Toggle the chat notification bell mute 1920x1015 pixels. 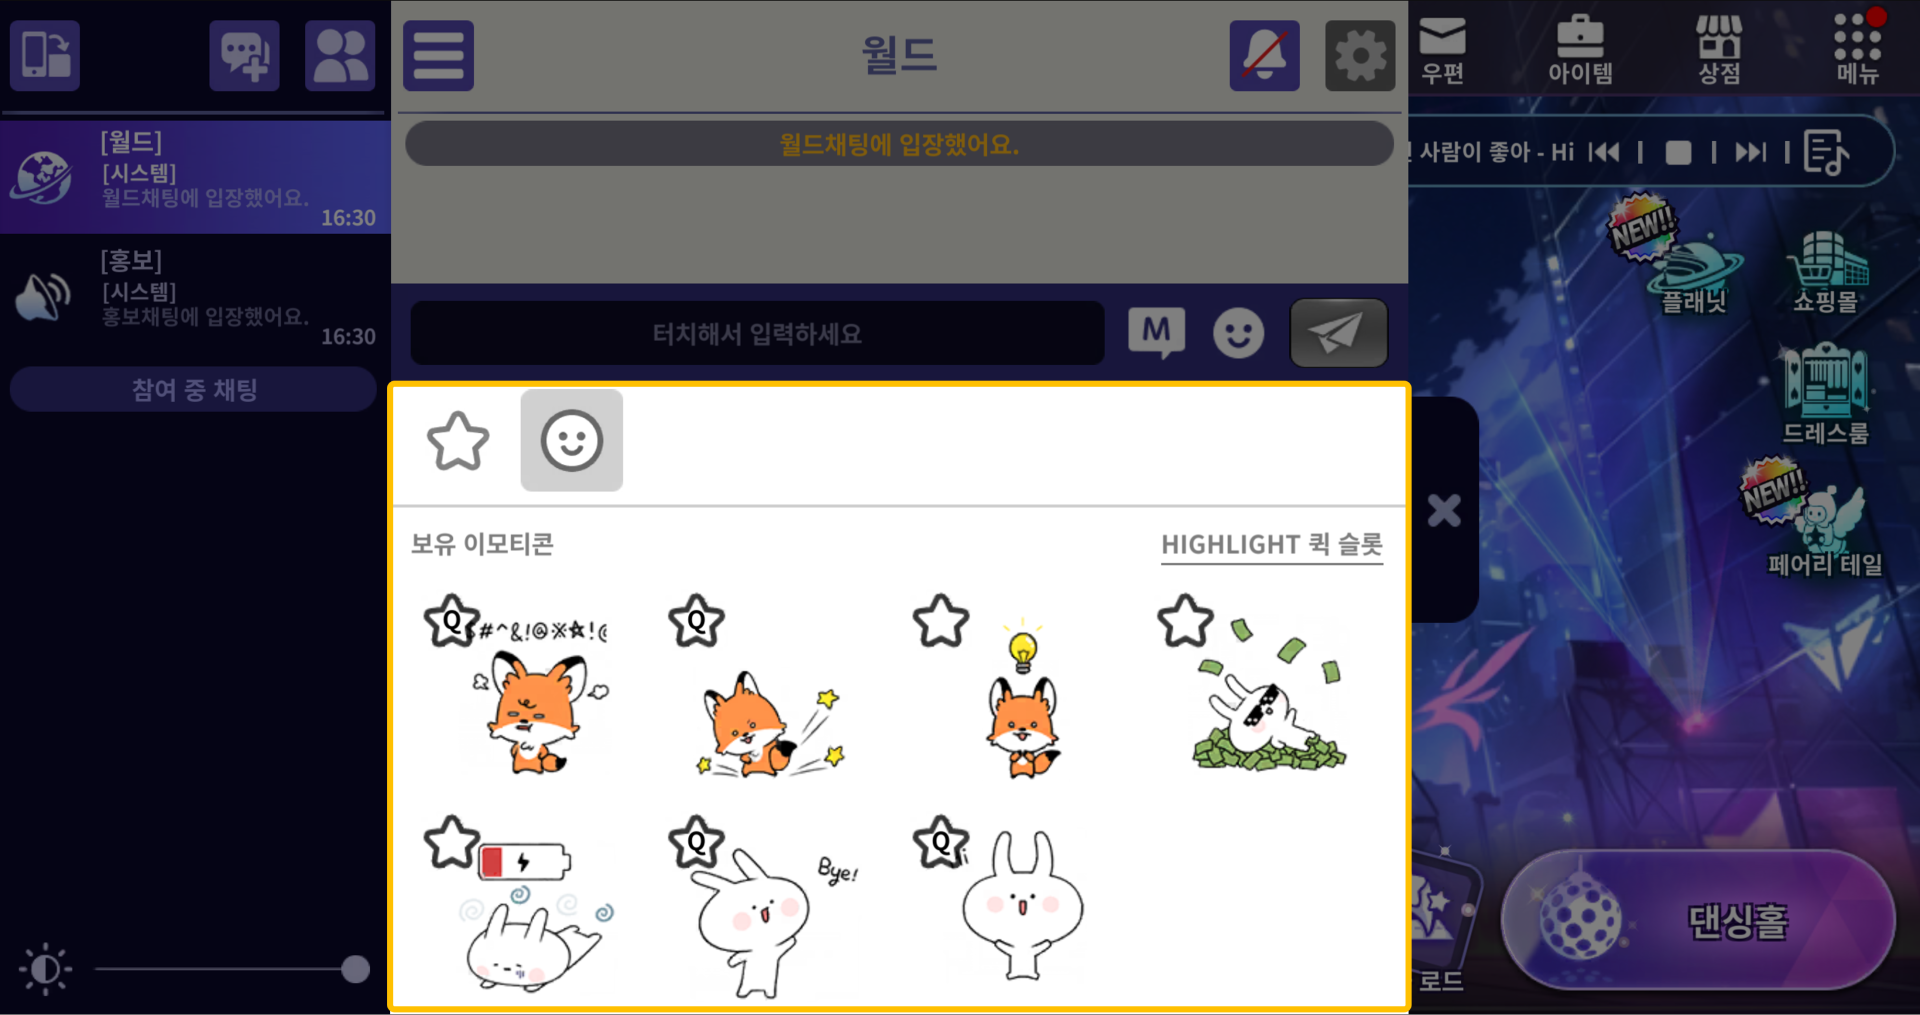coord(1264,56)
